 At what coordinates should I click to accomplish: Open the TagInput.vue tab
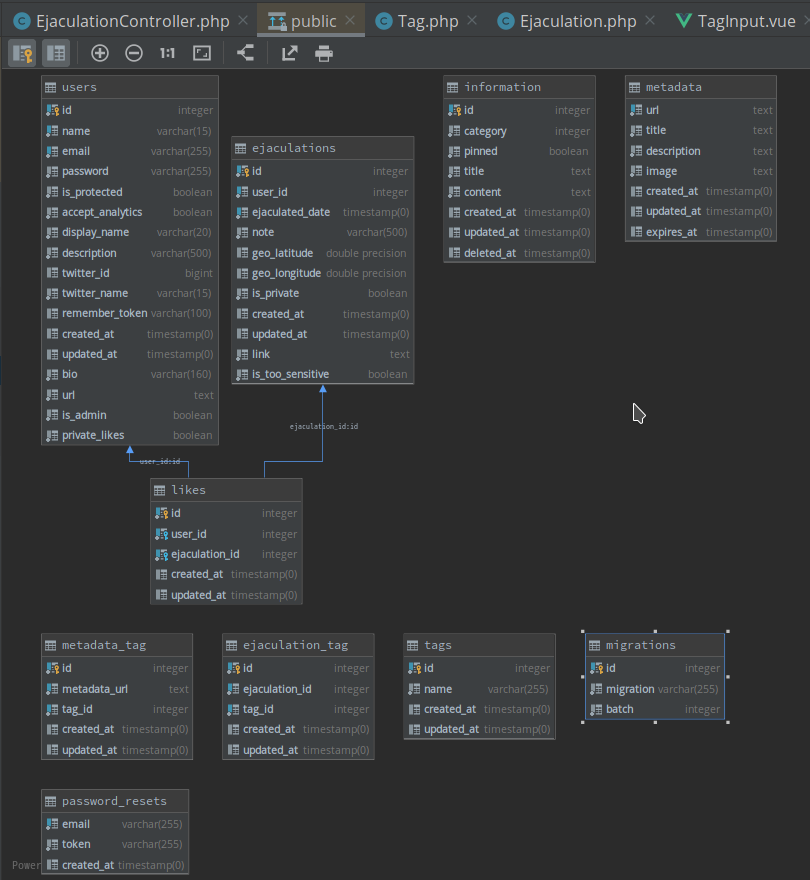tap(746, 21)
